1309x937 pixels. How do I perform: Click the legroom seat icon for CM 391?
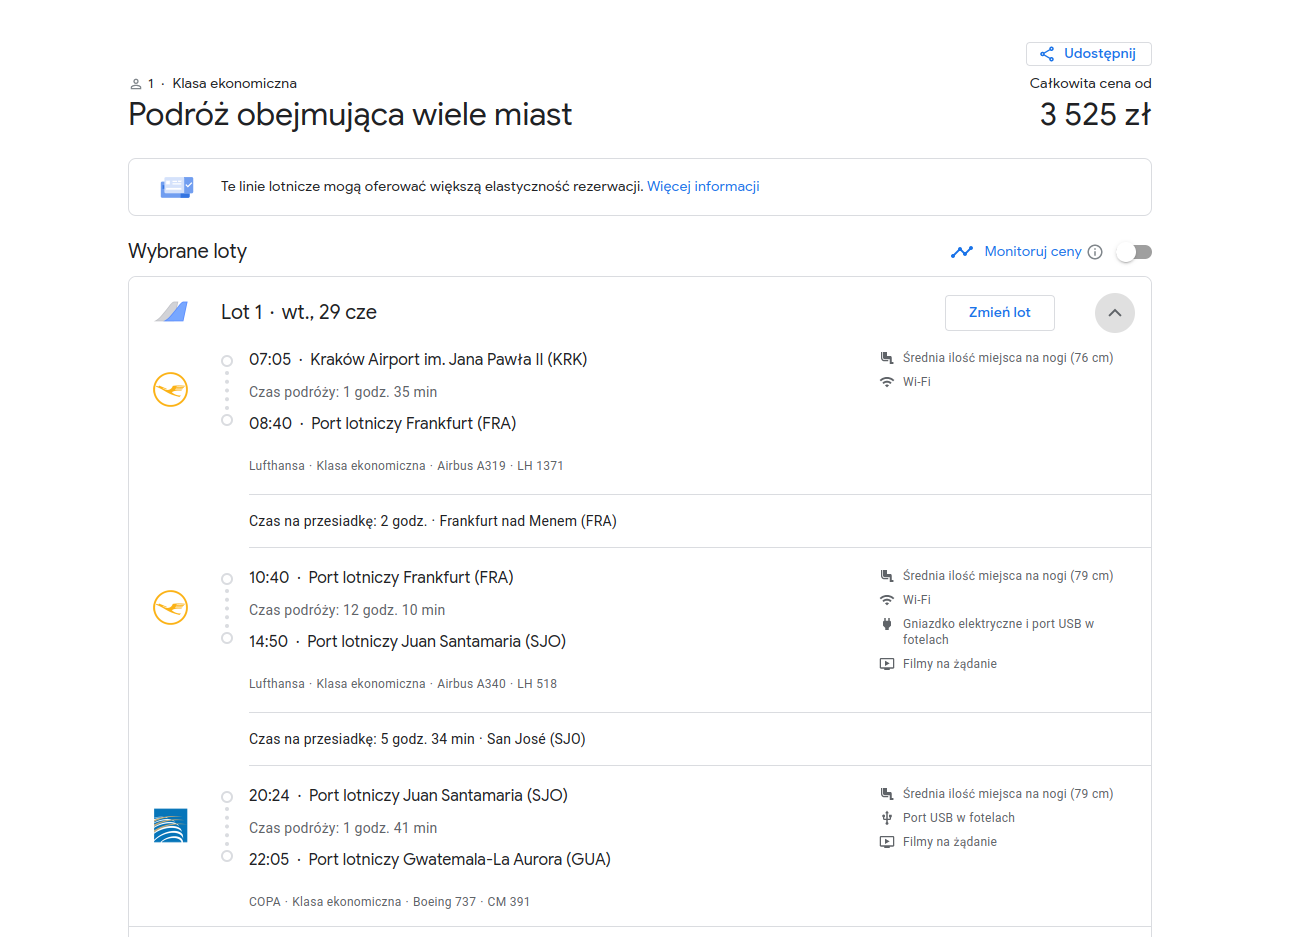point(886,794)
